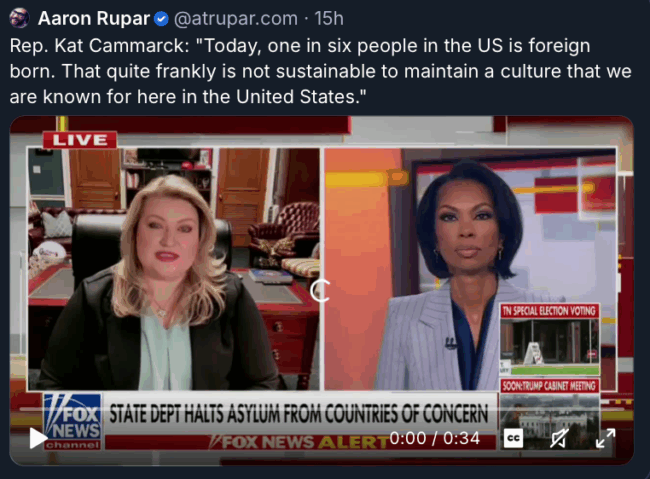The width and height of the screenshot is (650, 479).
Task: Click the Fox News Alert red ticker strip
Action: click(301, 442)
